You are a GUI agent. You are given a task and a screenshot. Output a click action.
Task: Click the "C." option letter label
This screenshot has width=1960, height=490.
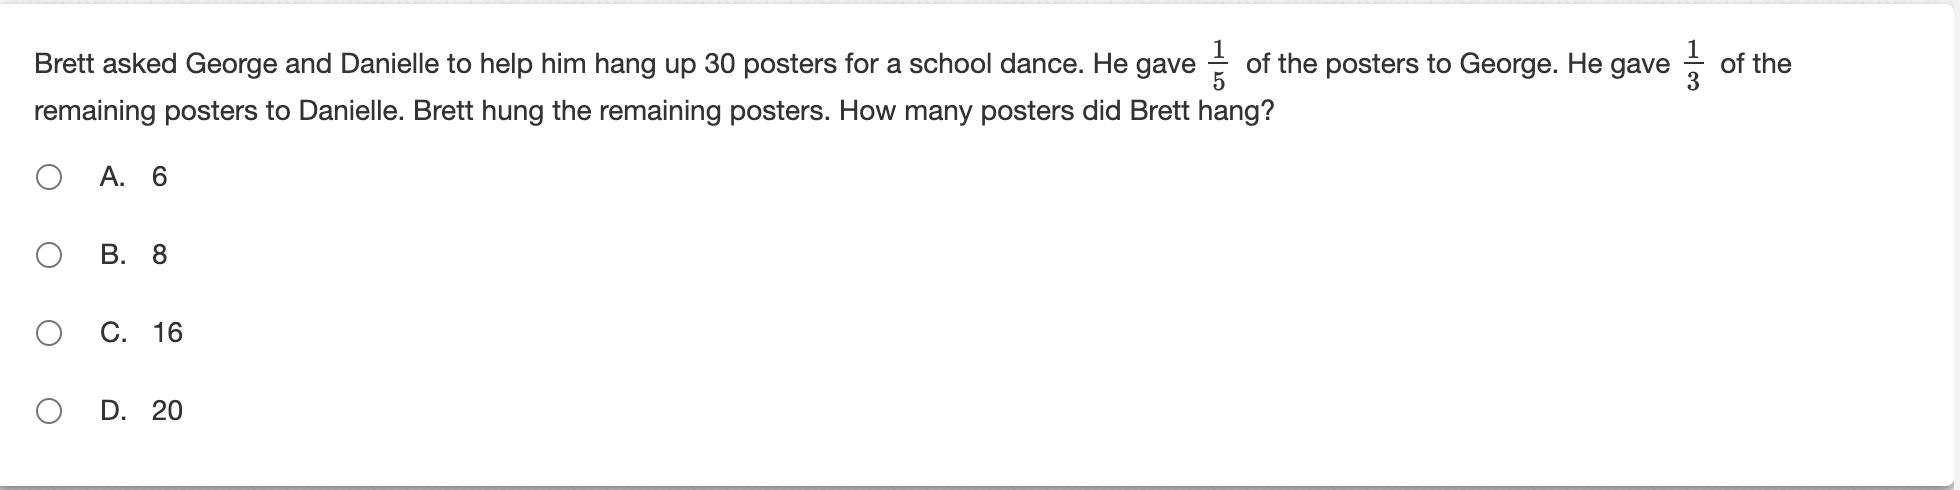[x=113, y=333]
